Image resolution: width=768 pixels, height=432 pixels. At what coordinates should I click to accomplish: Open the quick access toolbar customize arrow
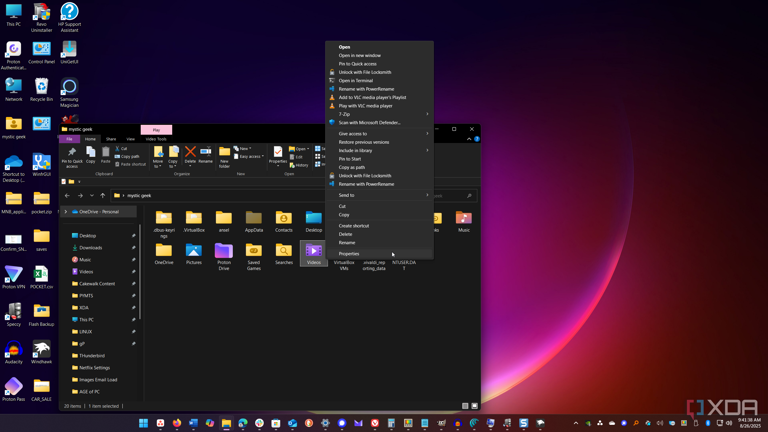click(x=79, y=182)
